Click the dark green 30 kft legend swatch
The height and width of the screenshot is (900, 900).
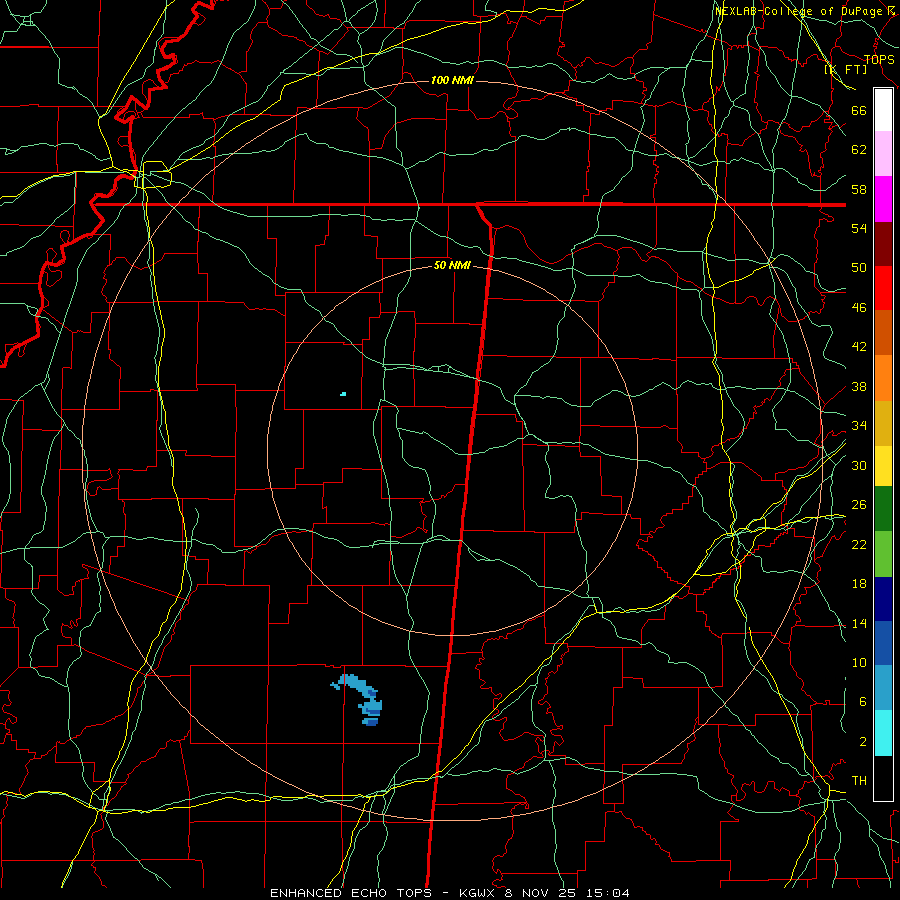(883, 509)
